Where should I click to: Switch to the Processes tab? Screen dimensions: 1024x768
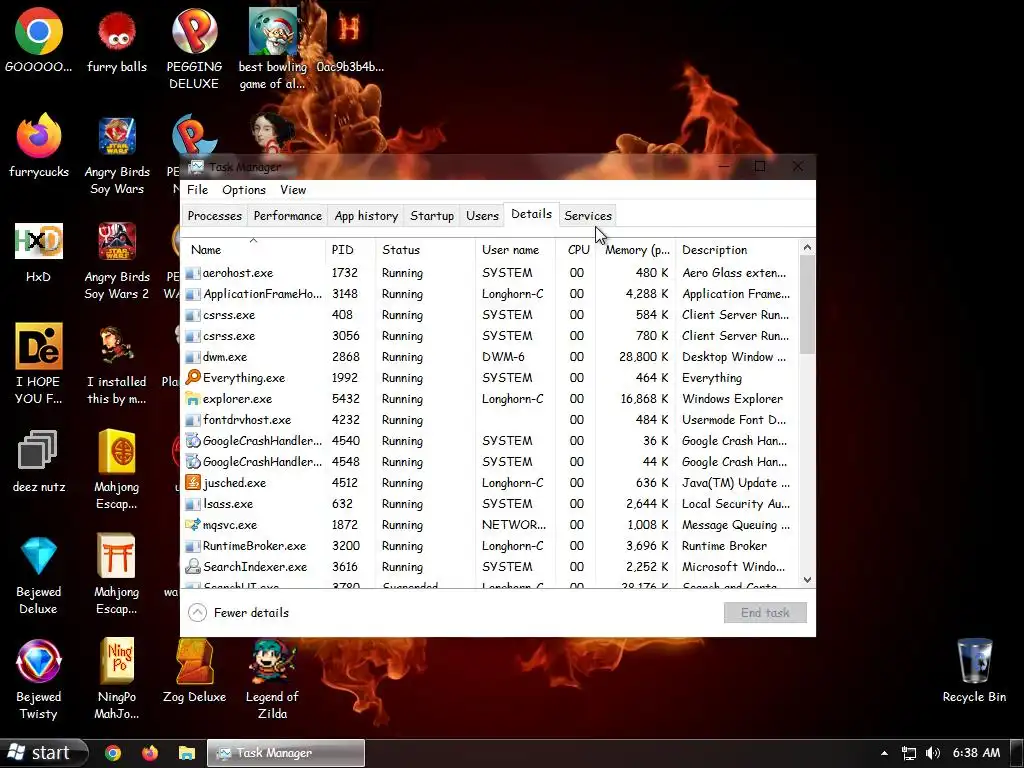tap(214, 216)
